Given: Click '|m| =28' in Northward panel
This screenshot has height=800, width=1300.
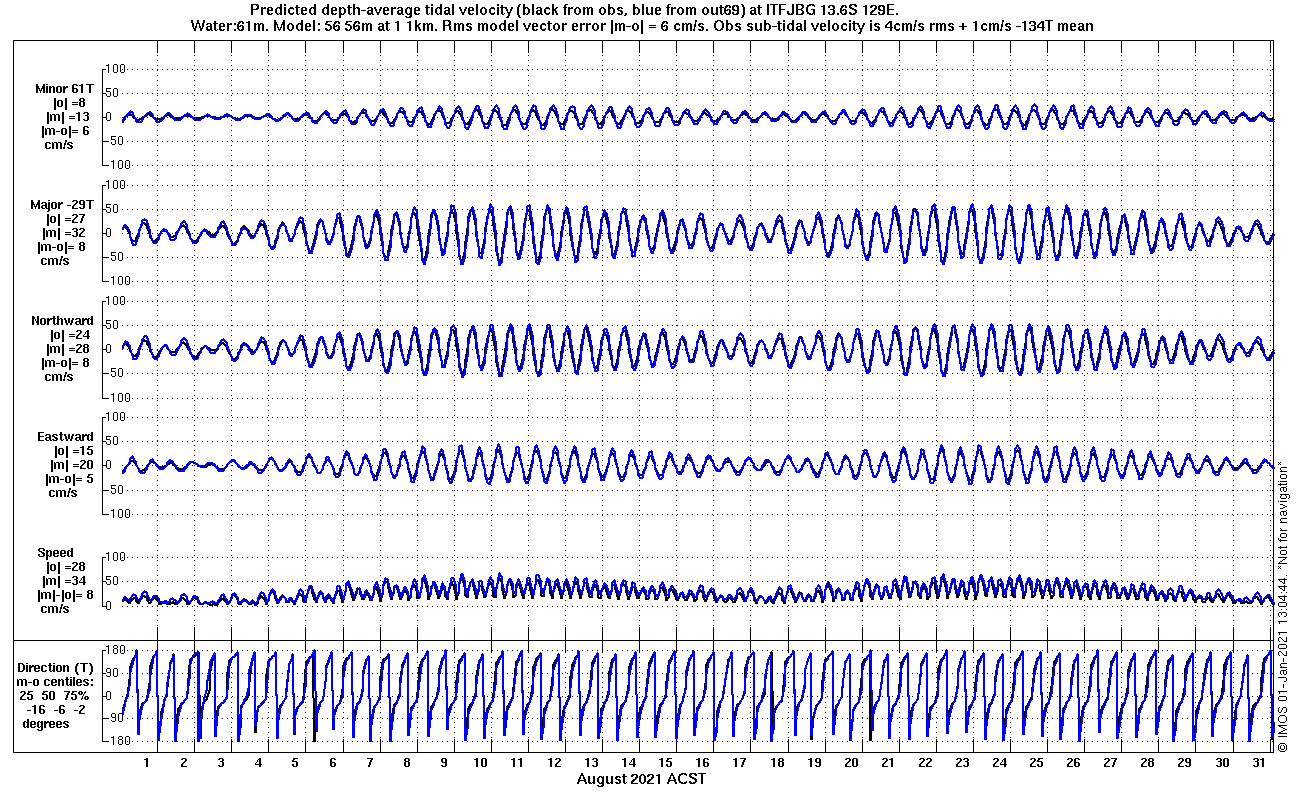Looking at the screenshot, I should [x=68, y=349].
